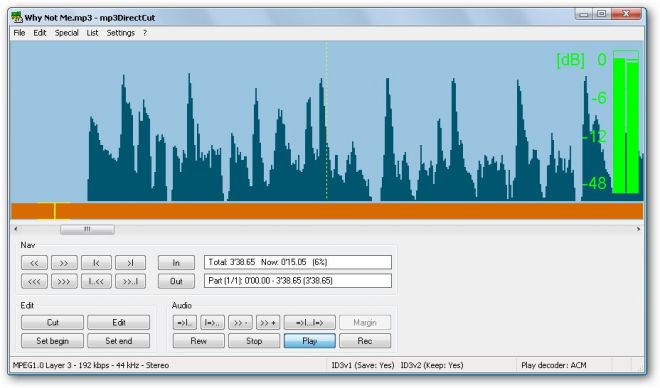Jump to end with >| button
The height and width of the screenshot is (388, 660).
130,263
